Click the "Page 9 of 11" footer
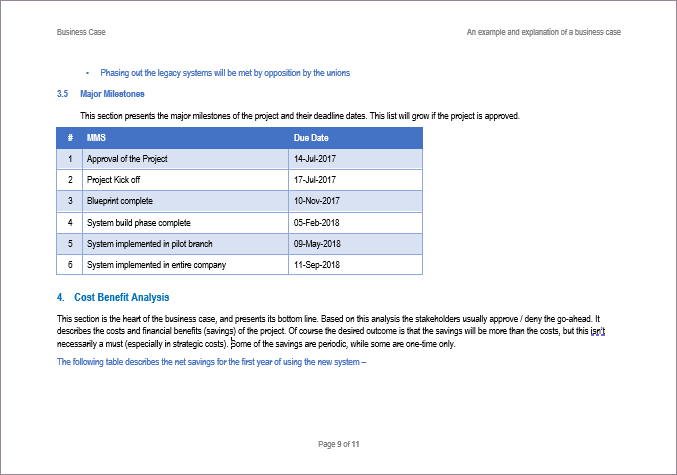 (x=339, y=443)
